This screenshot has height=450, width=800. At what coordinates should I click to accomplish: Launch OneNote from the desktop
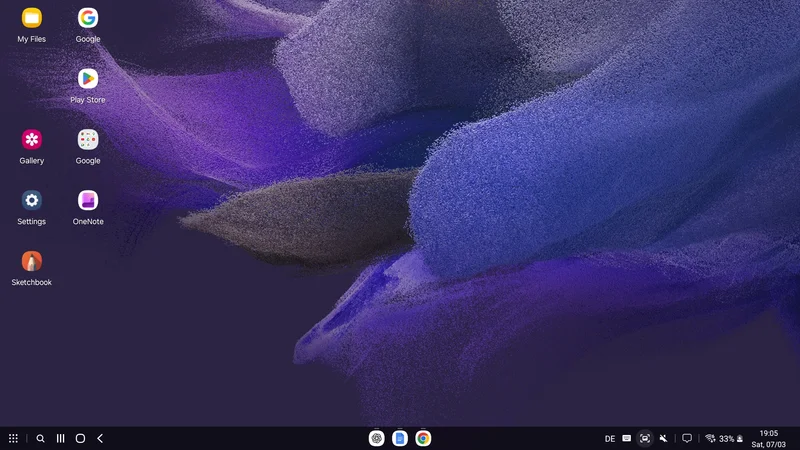tap(88, 200)
